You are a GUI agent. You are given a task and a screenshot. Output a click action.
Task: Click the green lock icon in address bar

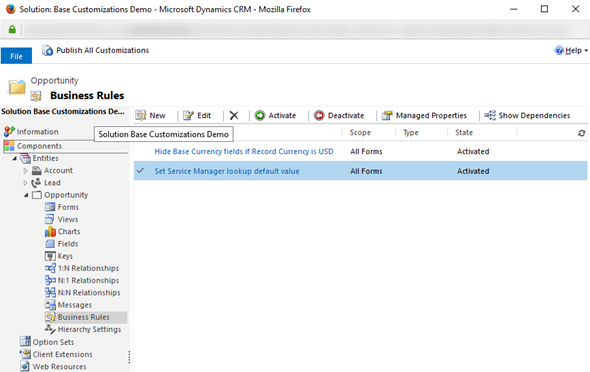pos(12,29)
